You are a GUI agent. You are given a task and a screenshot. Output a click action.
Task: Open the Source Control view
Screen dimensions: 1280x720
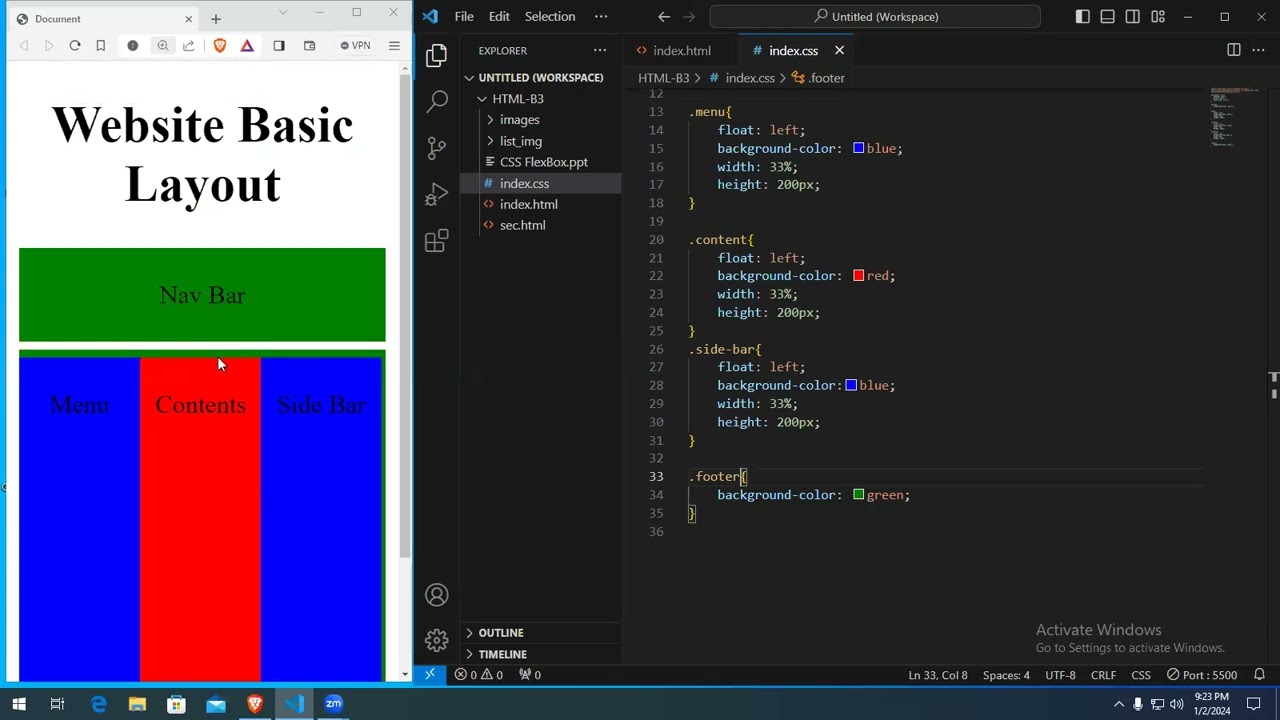coord(436,148)
